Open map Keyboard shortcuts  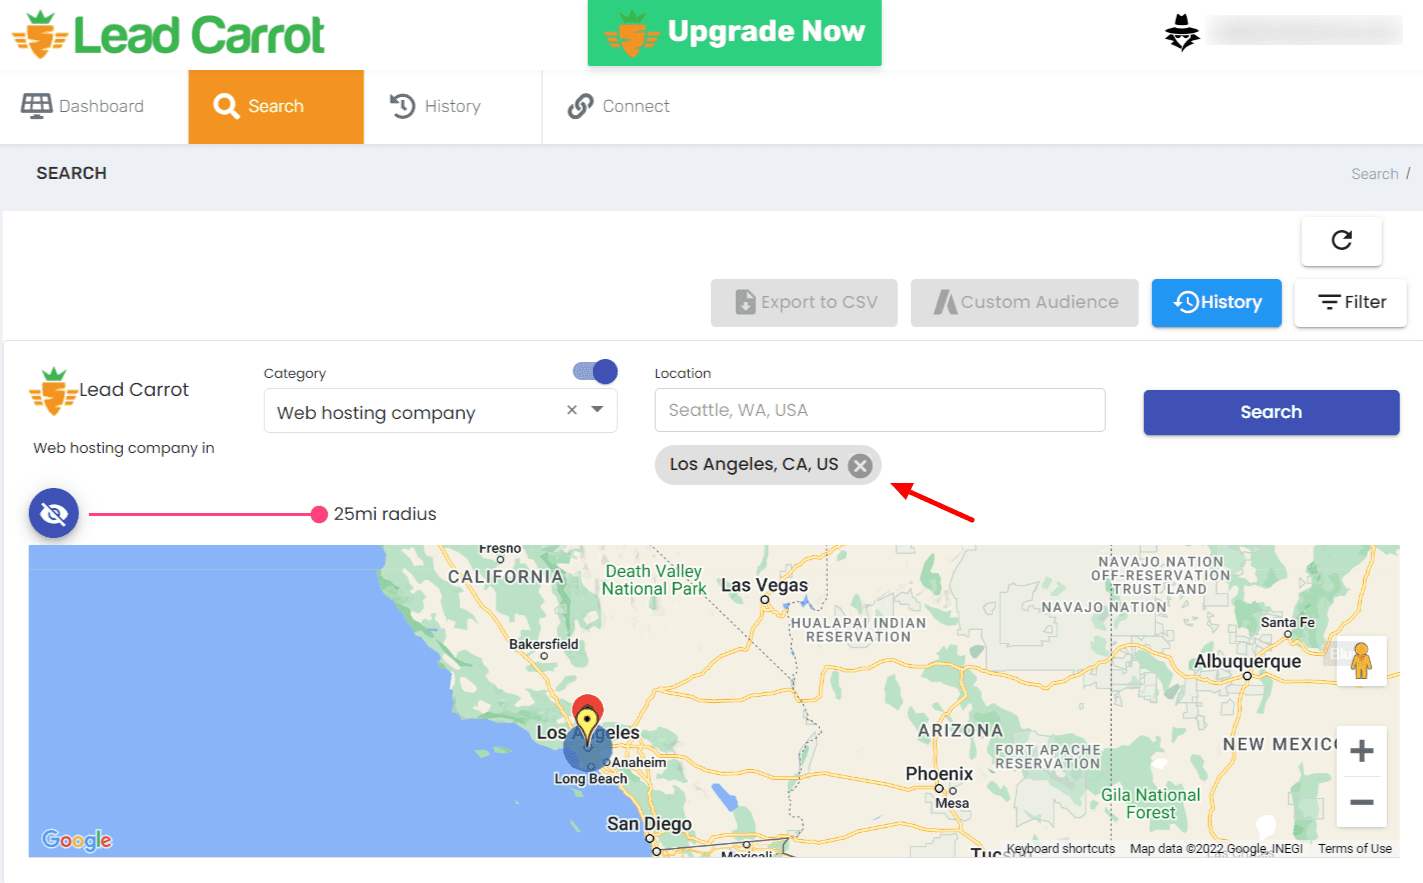point(1061,849)
